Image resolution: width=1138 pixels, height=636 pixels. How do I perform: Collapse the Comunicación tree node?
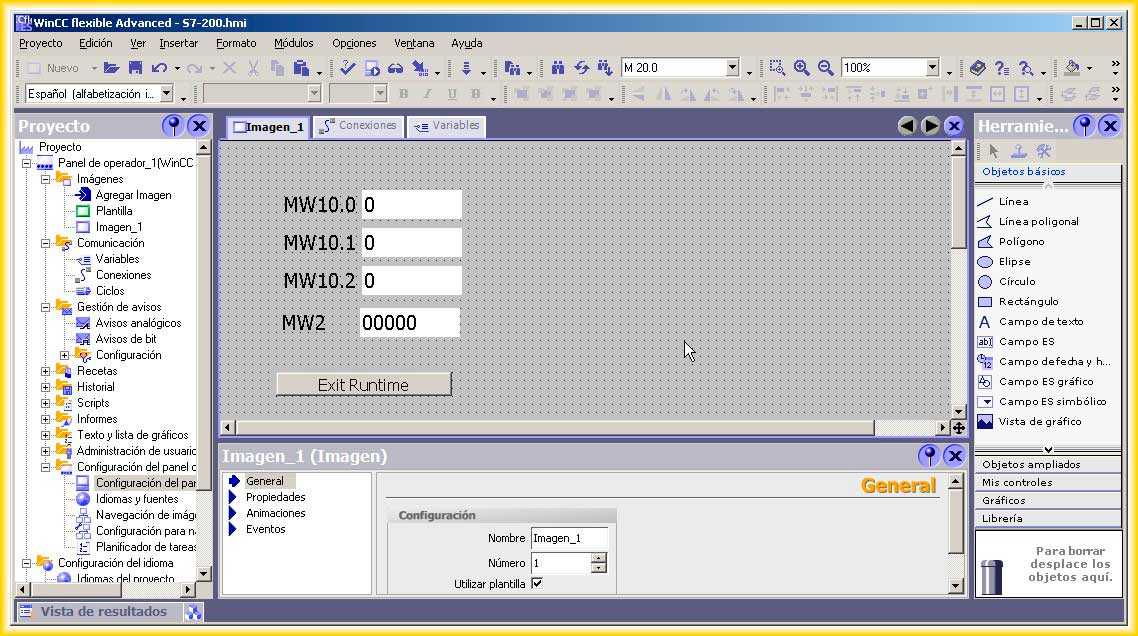[x=46, y=243]
